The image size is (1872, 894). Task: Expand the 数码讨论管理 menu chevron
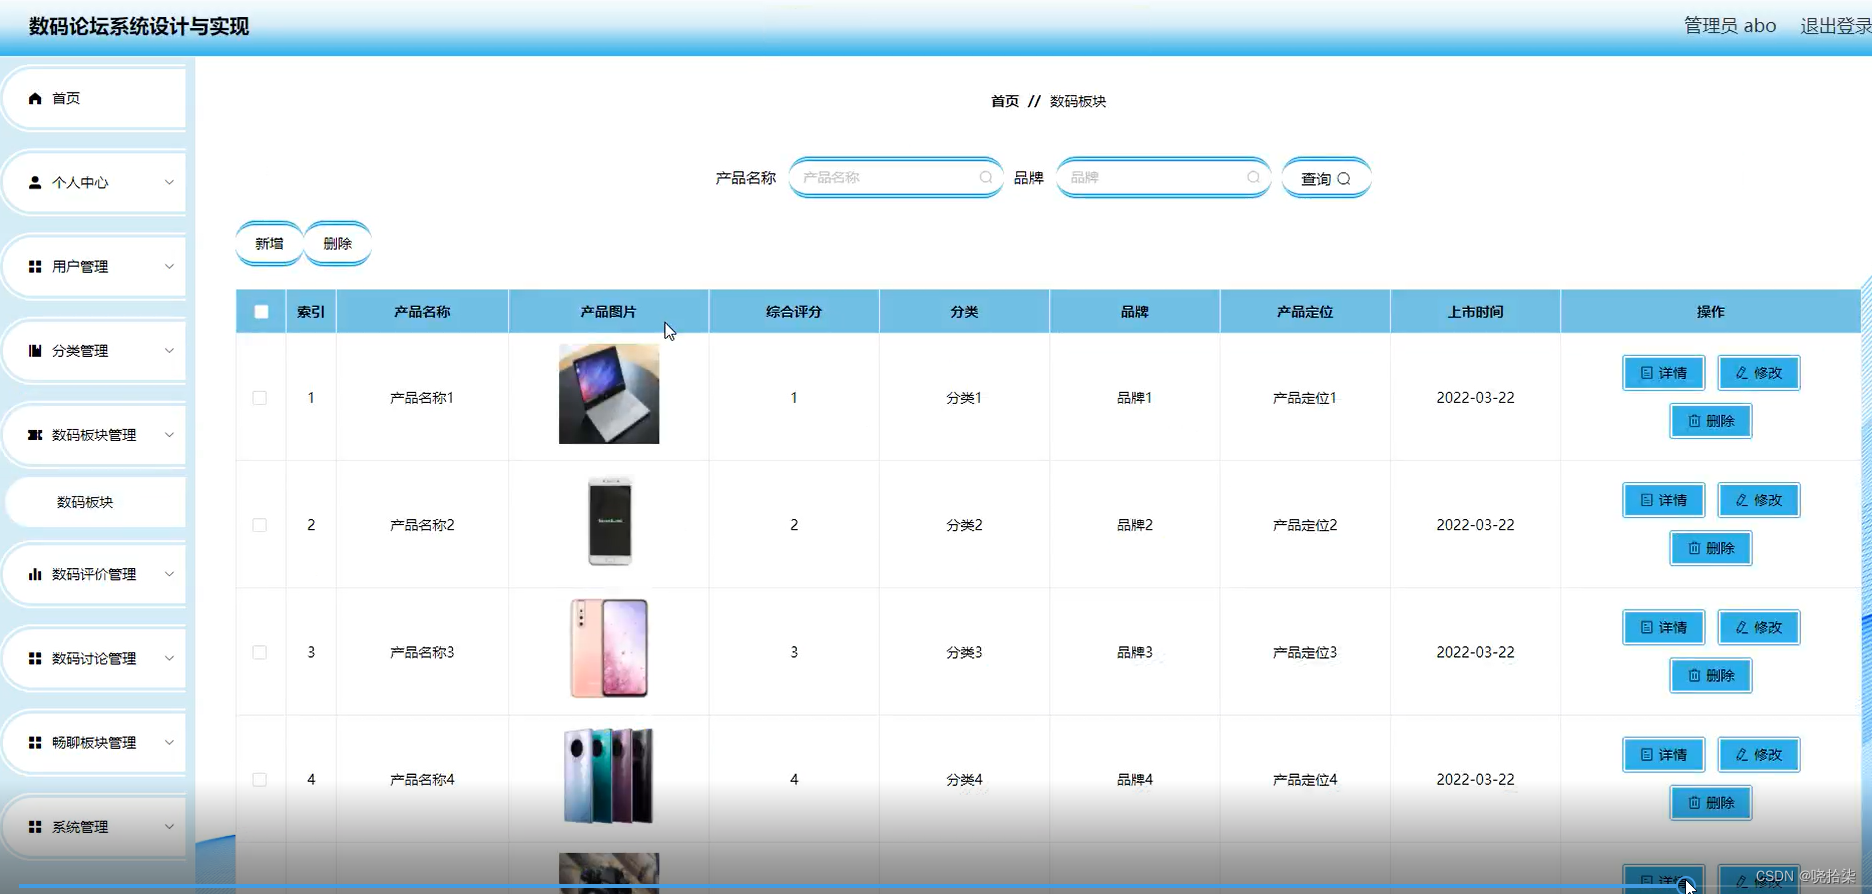(169, 658)
